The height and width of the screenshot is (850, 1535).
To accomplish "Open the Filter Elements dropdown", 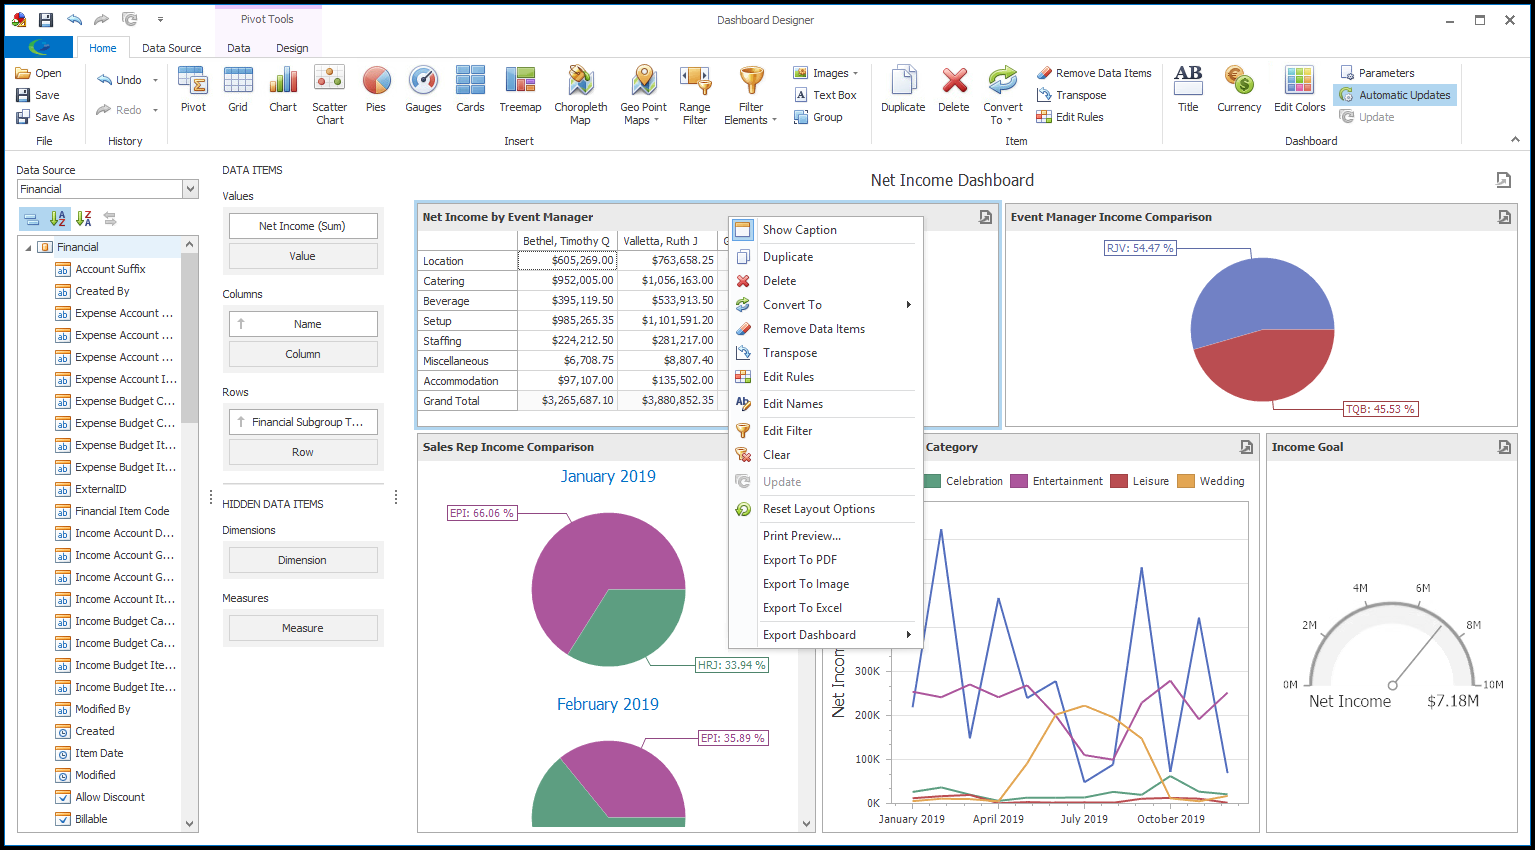I will 750,96.
